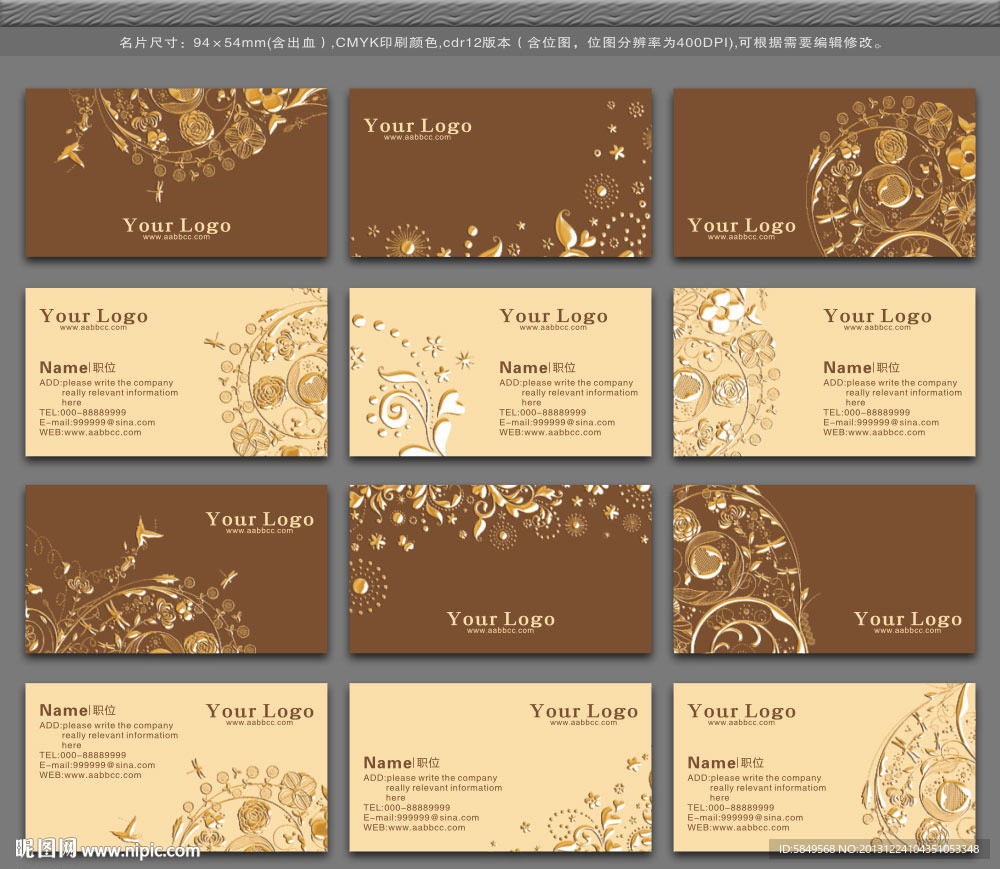Open brown card with bird flying above floral vine
This screenshot has height=869, width=1000.
[x=177, y=569]
